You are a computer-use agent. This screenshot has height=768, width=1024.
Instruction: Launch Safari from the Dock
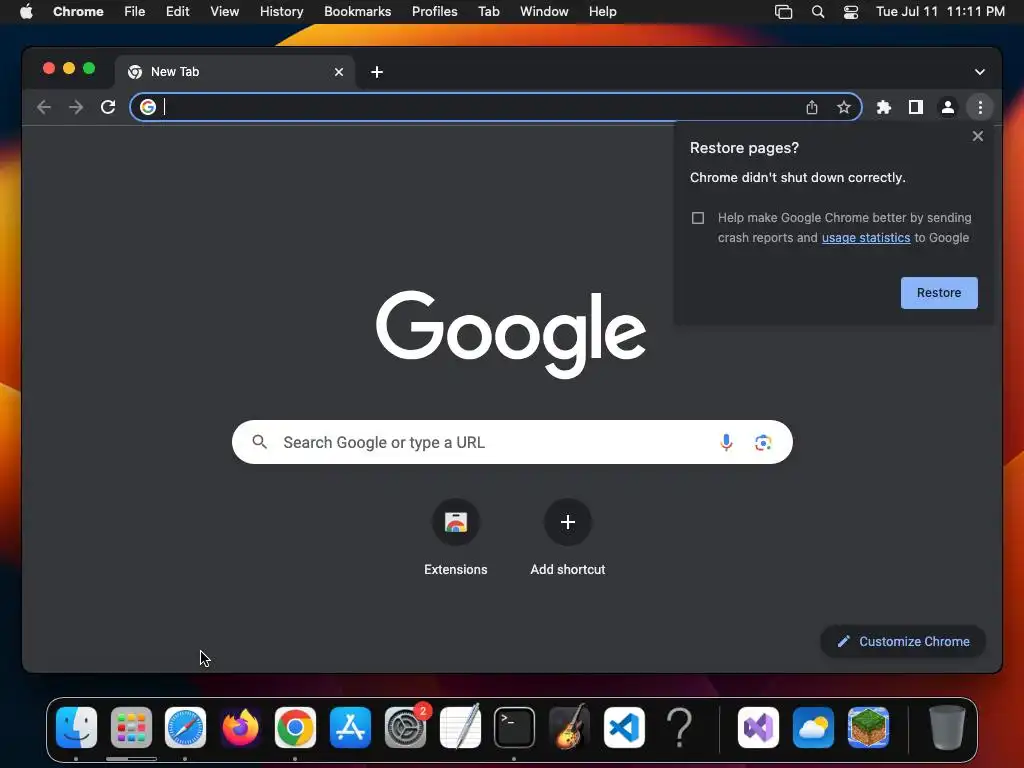tap(185, 728)
